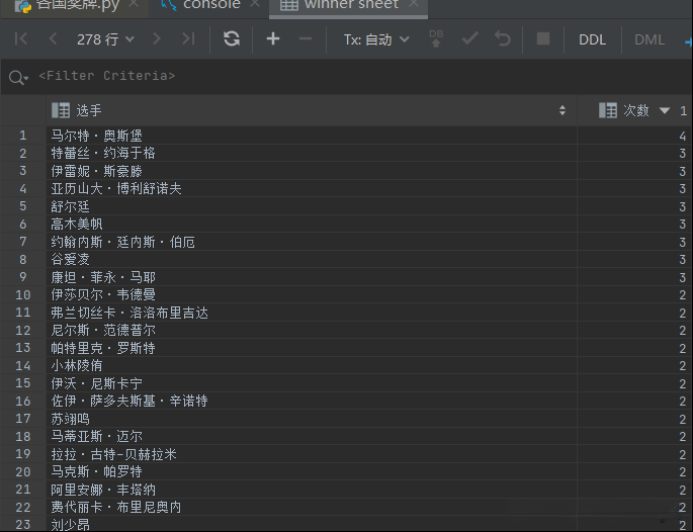Click the 次数 column table icon
The height and width of the screenshot is (532, 693).
(x=608, y=110)
